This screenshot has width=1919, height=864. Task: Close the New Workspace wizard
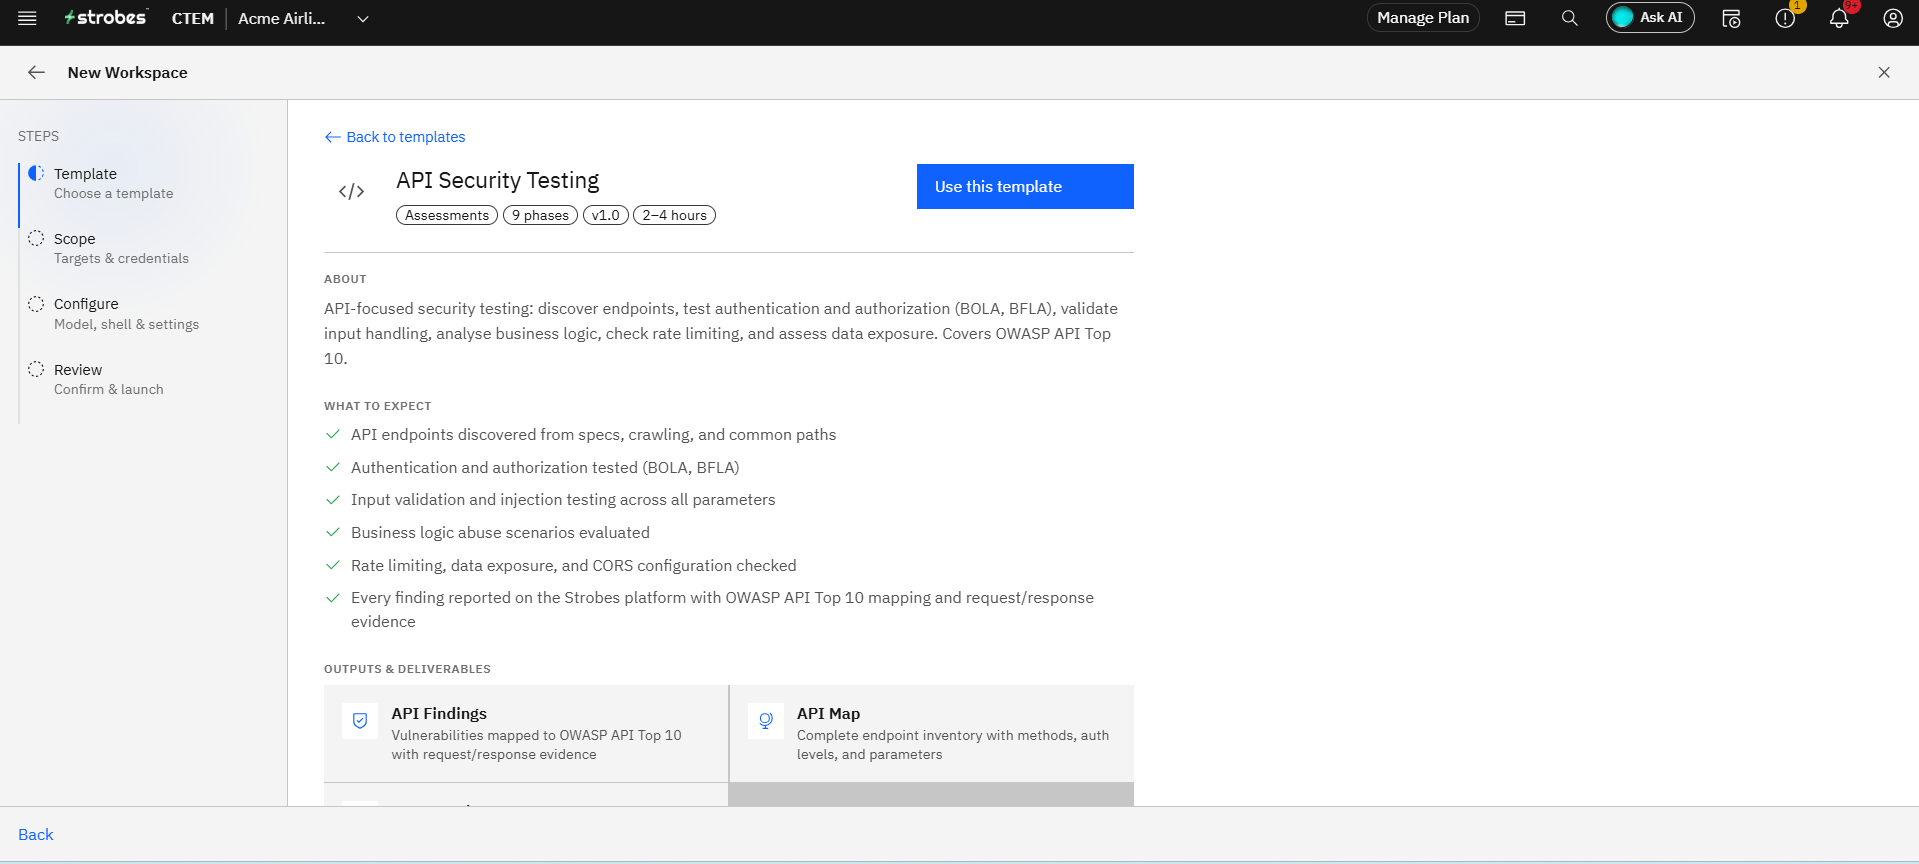click(1884, 72)
